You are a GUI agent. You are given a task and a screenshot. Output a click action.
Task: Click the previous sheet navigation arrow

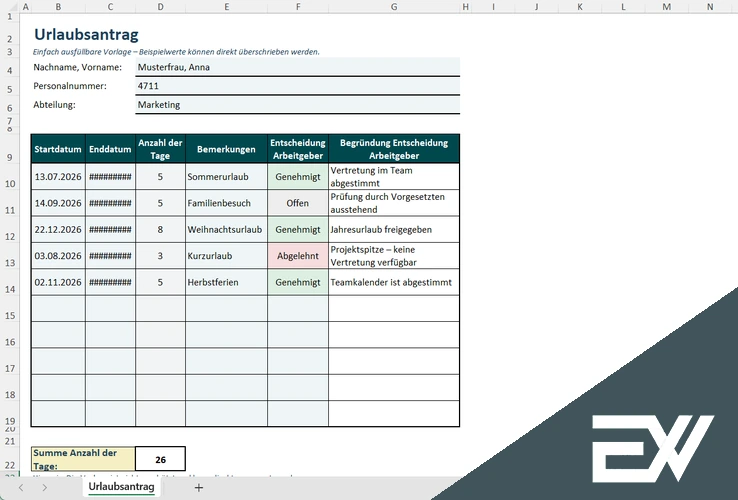tap(22, 488)
